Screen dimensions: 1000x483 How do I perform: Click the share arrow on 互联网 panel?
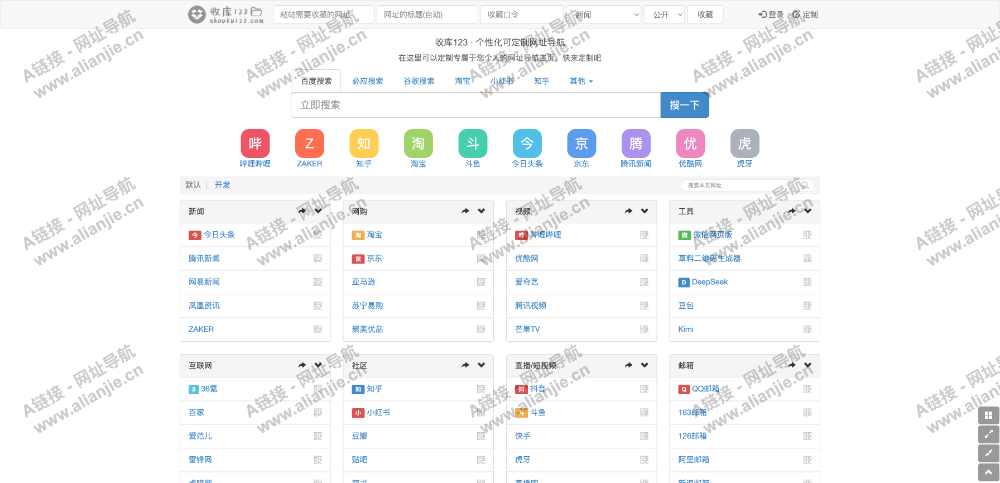[302, 366]
